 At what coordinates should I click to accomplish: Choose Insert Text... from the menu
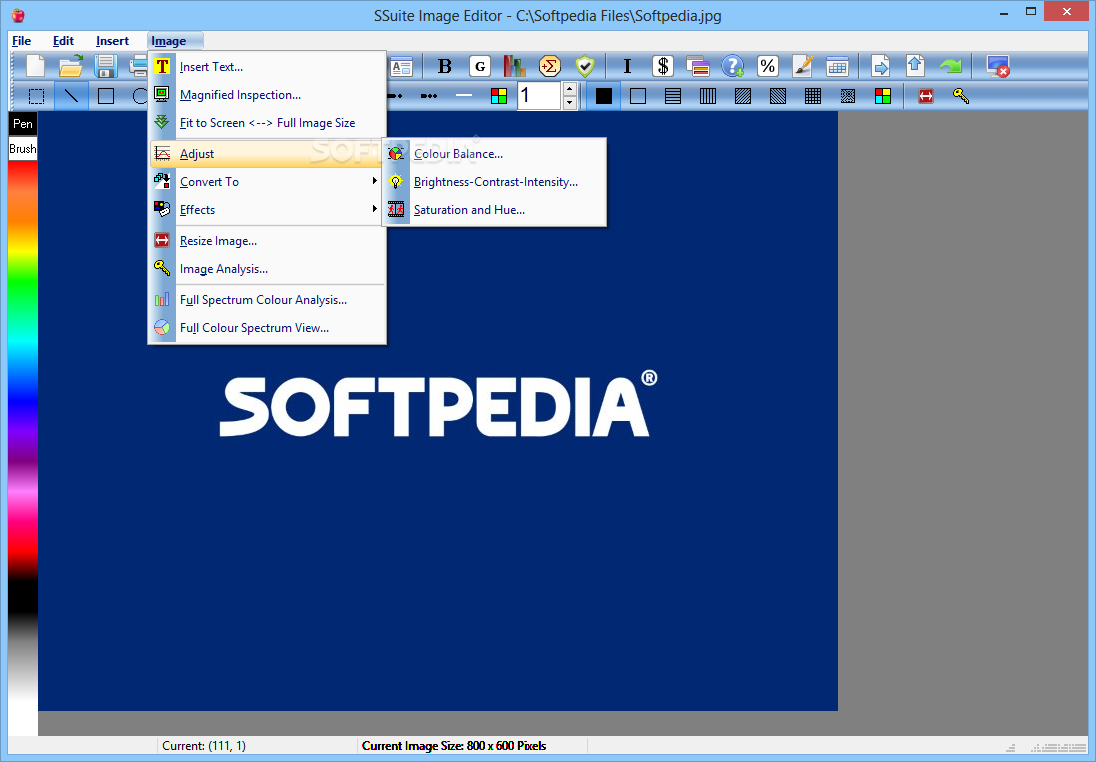[268, 67]
